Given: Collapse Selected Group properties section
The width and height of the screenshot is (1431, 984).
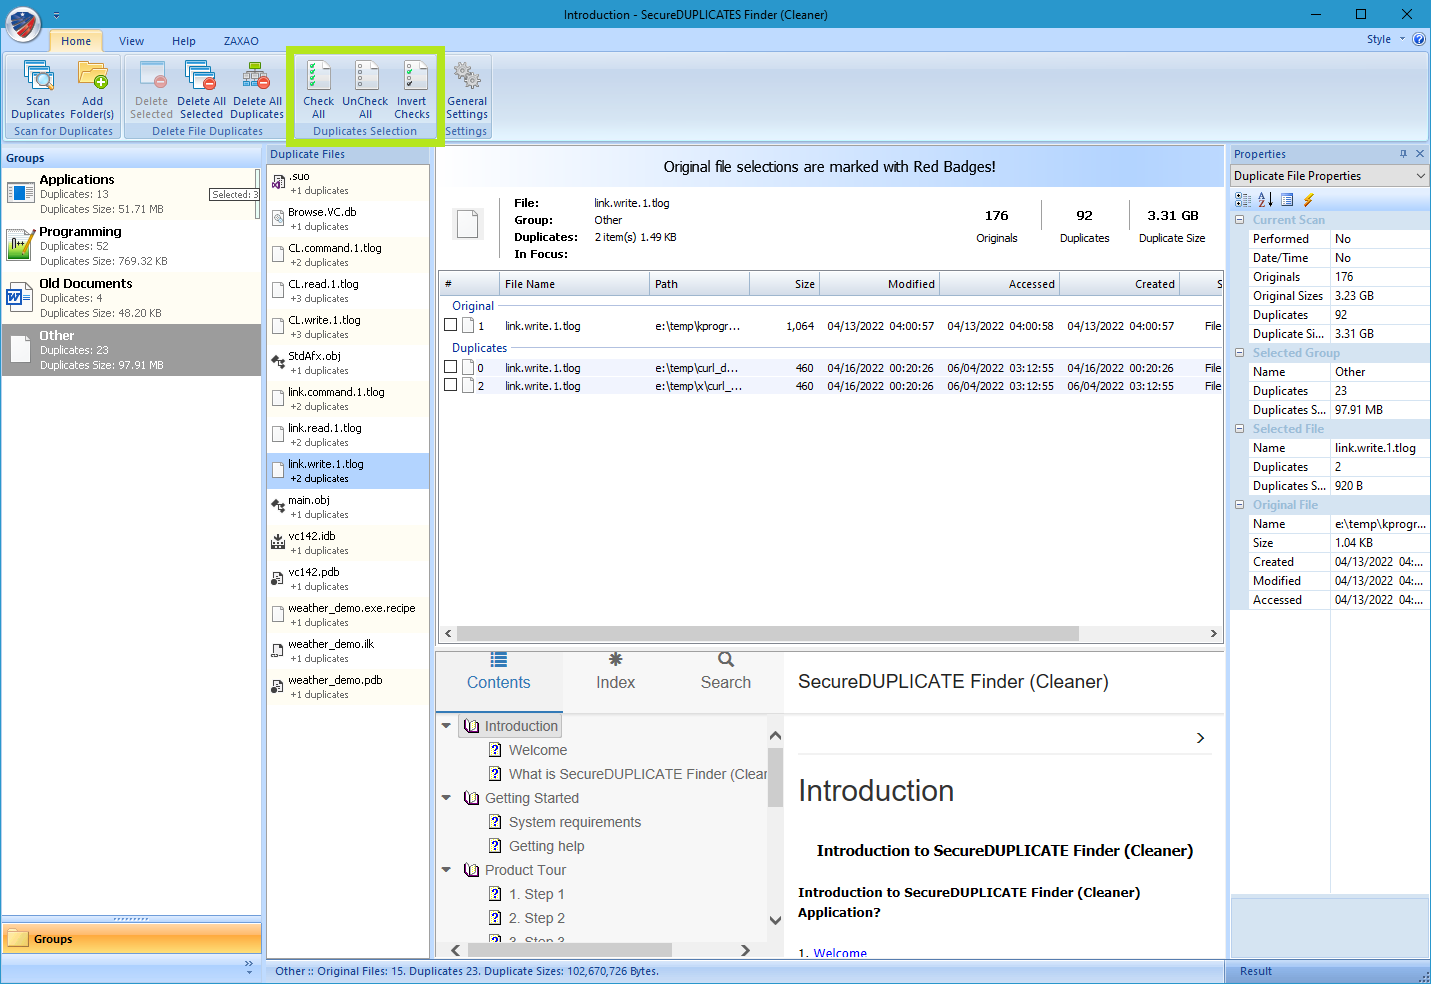Looking at the screenshot, I should click(1240, 353).
